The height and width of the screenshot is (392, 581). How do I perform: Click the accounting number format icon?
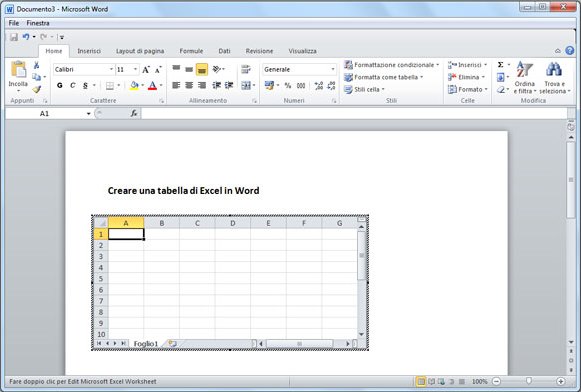click(x=269, y=86)
